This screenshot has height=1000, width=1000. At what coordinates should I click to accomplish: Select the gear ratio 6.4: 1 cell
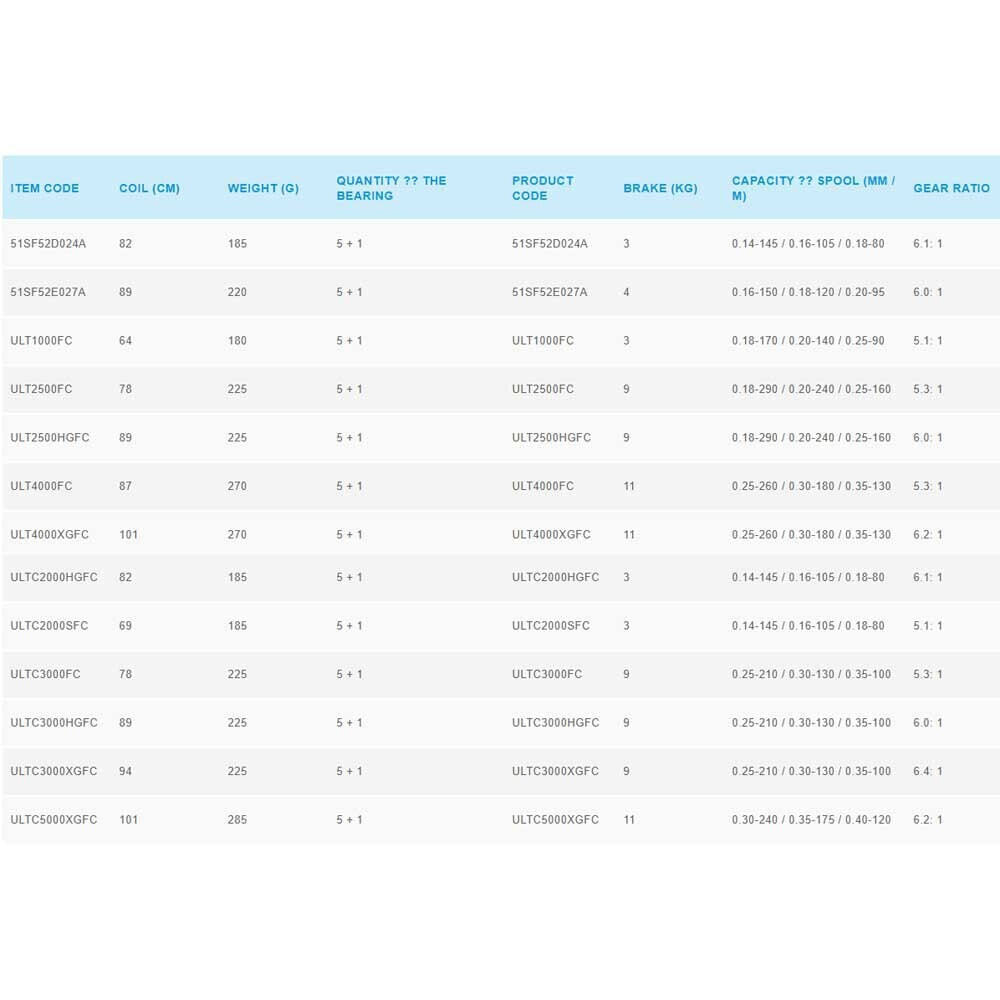(927, 771)
